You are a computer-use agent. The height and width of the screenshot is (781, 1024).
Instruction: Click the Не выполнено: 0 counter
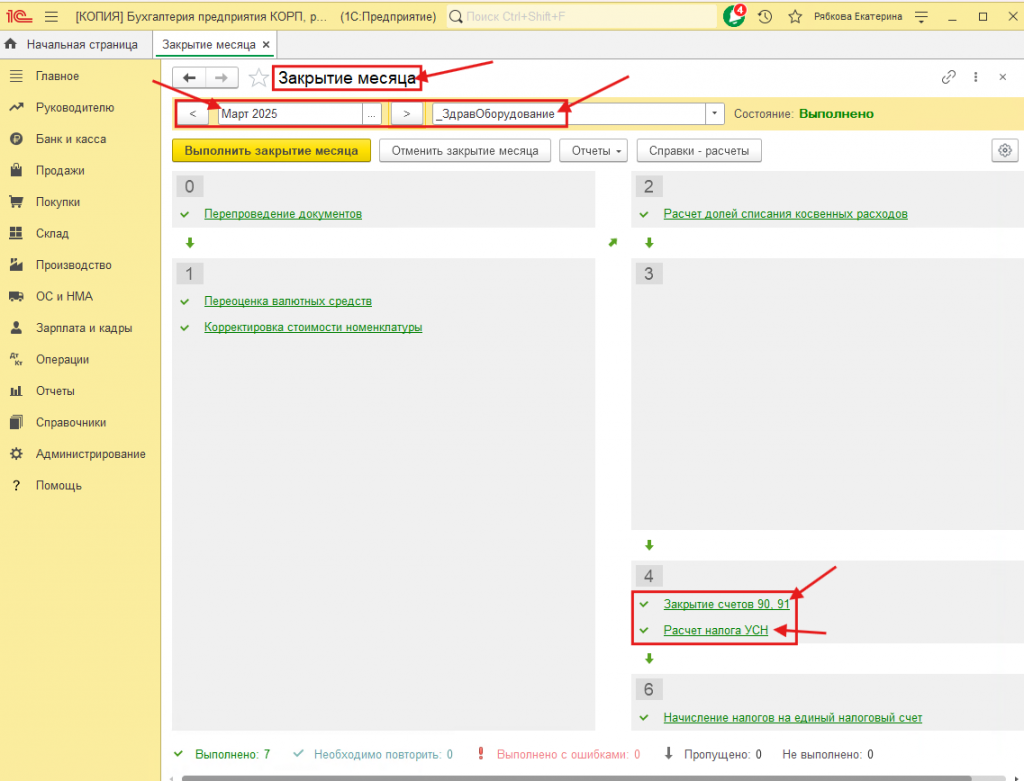828,754
